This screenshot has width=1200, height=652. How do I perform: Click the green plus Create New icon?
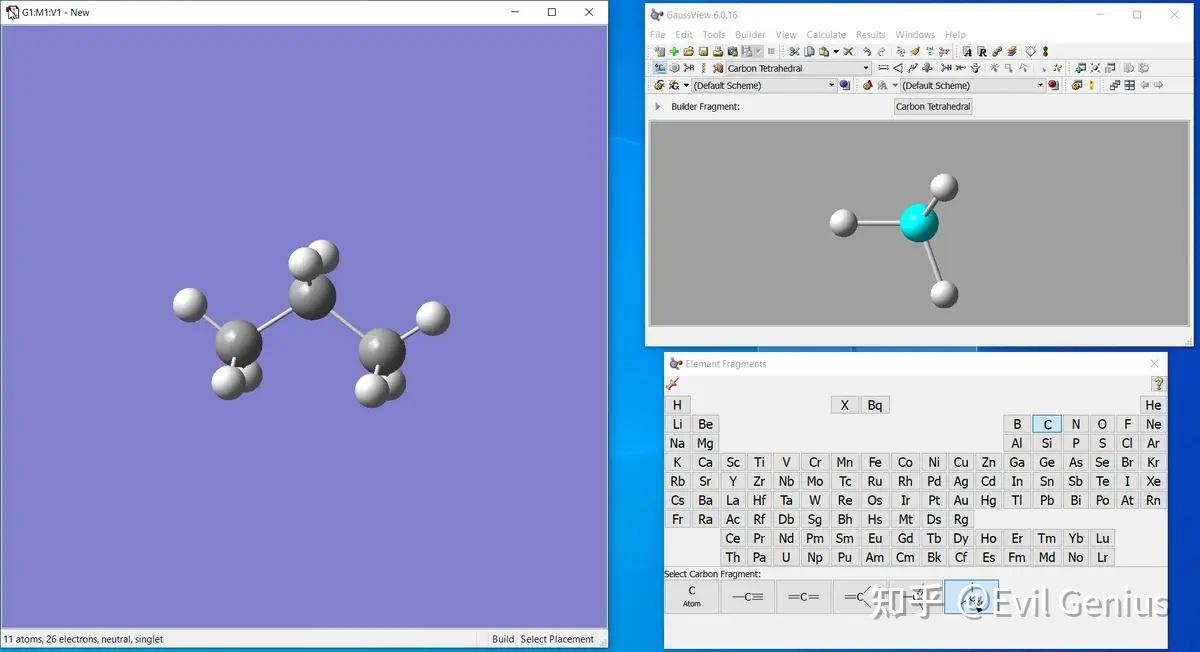click(674, 51)
